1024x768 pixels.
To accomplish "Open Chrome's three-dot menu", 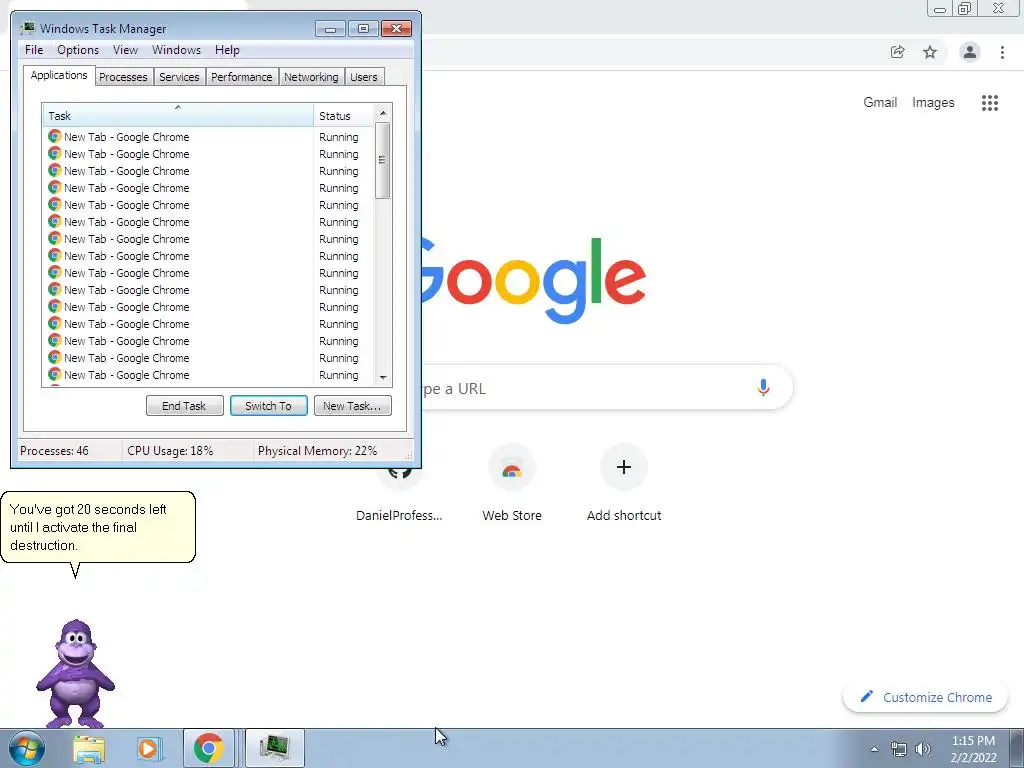I will pyautogui.click(x=1002, y=52).
